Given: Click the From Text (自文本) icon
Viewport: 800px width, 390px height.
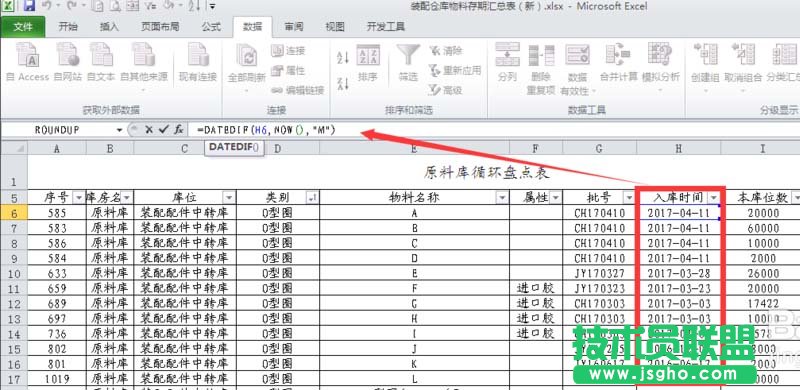Looking at the screenshot, I should [x=101, y=62].
